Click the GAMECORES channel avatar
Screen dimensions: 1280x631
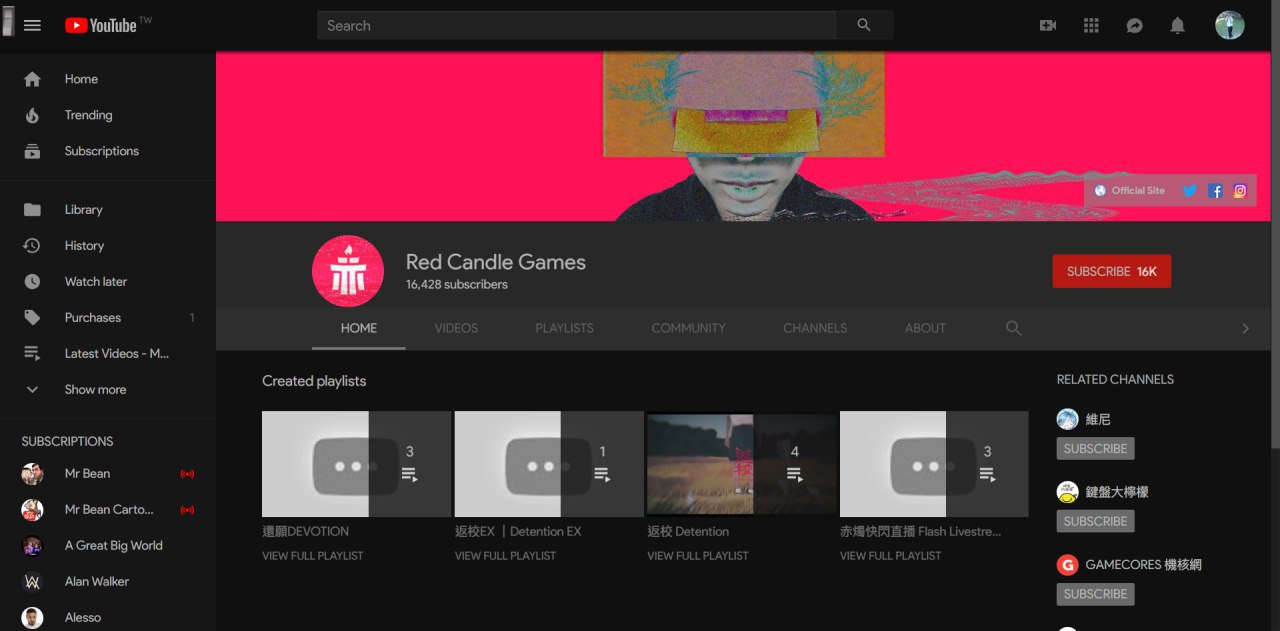1068,565
